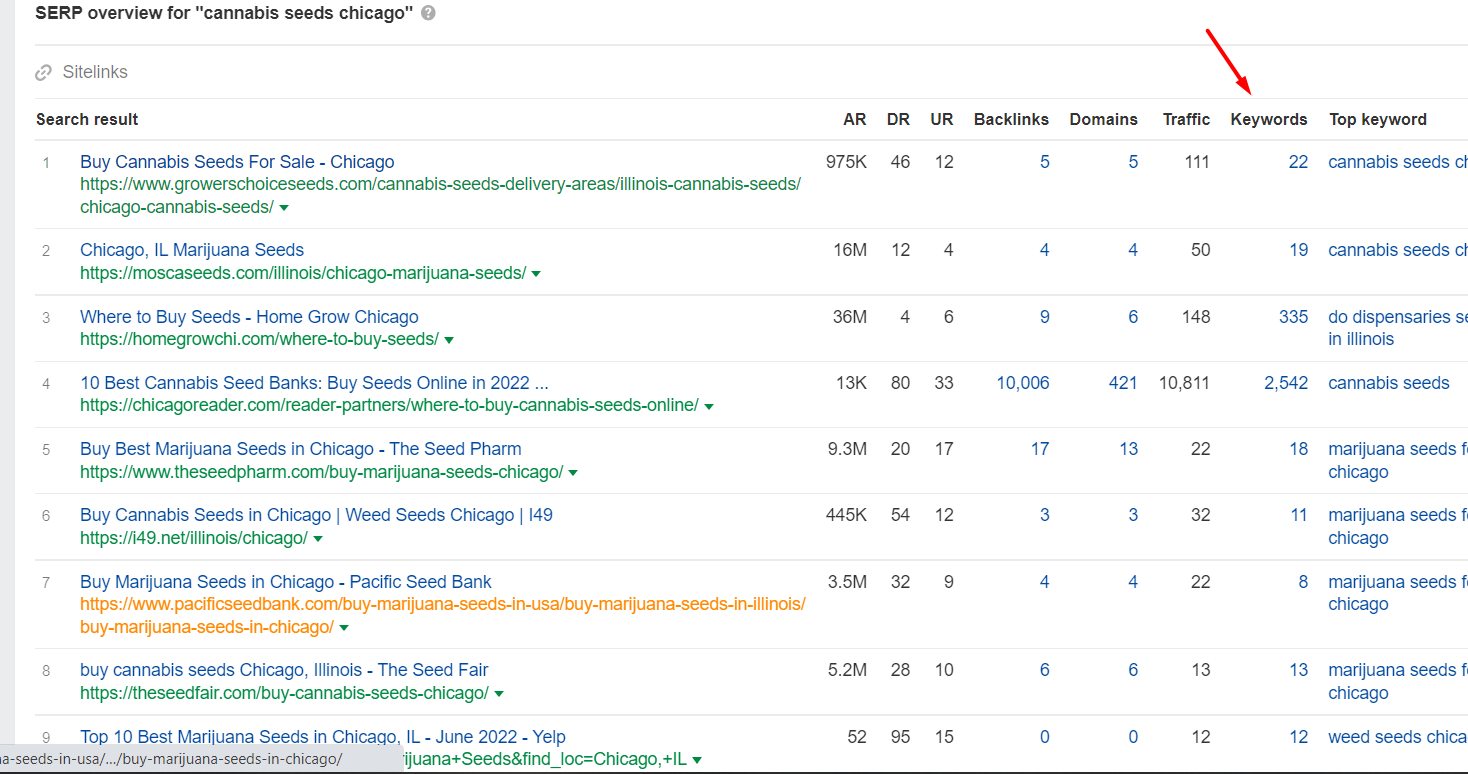Image resolution: width=1468 pixels, height=774 pixels.
Task: Open '10 Best Cannabis Seed Banks' result title
Action: [x=314, y=383]
